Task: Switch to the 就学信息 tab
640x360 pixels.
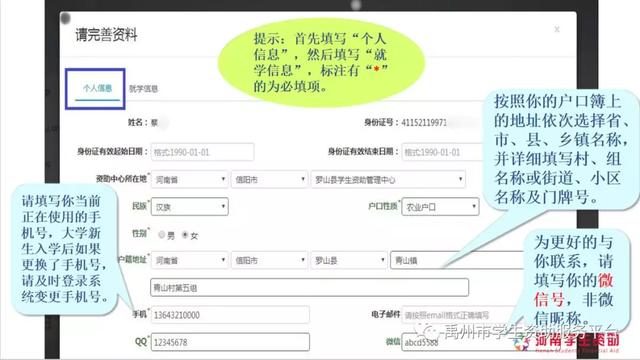Action: point(143,89)
